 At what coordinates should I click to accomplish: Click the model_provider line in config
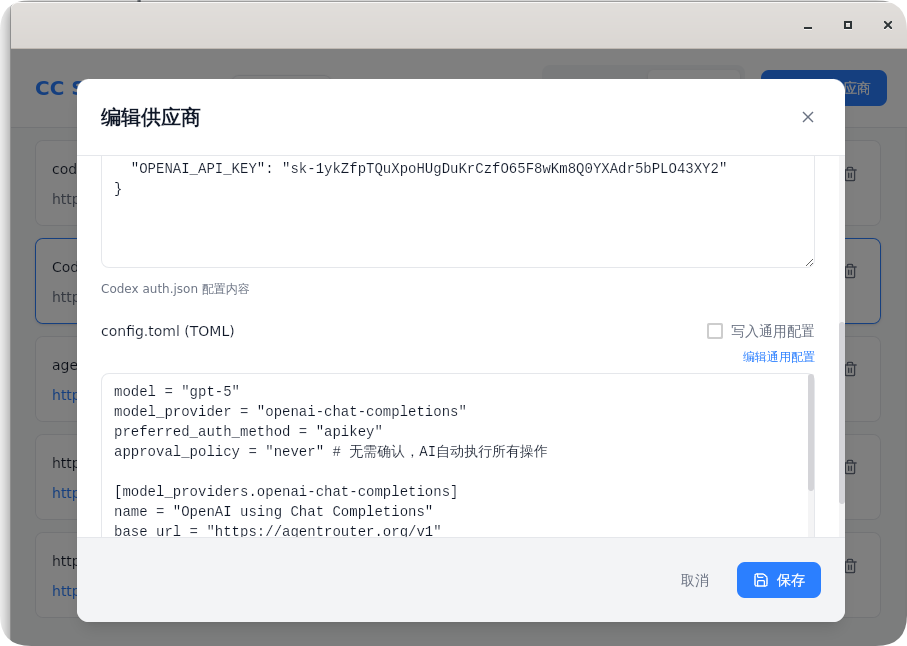point(290,411)
